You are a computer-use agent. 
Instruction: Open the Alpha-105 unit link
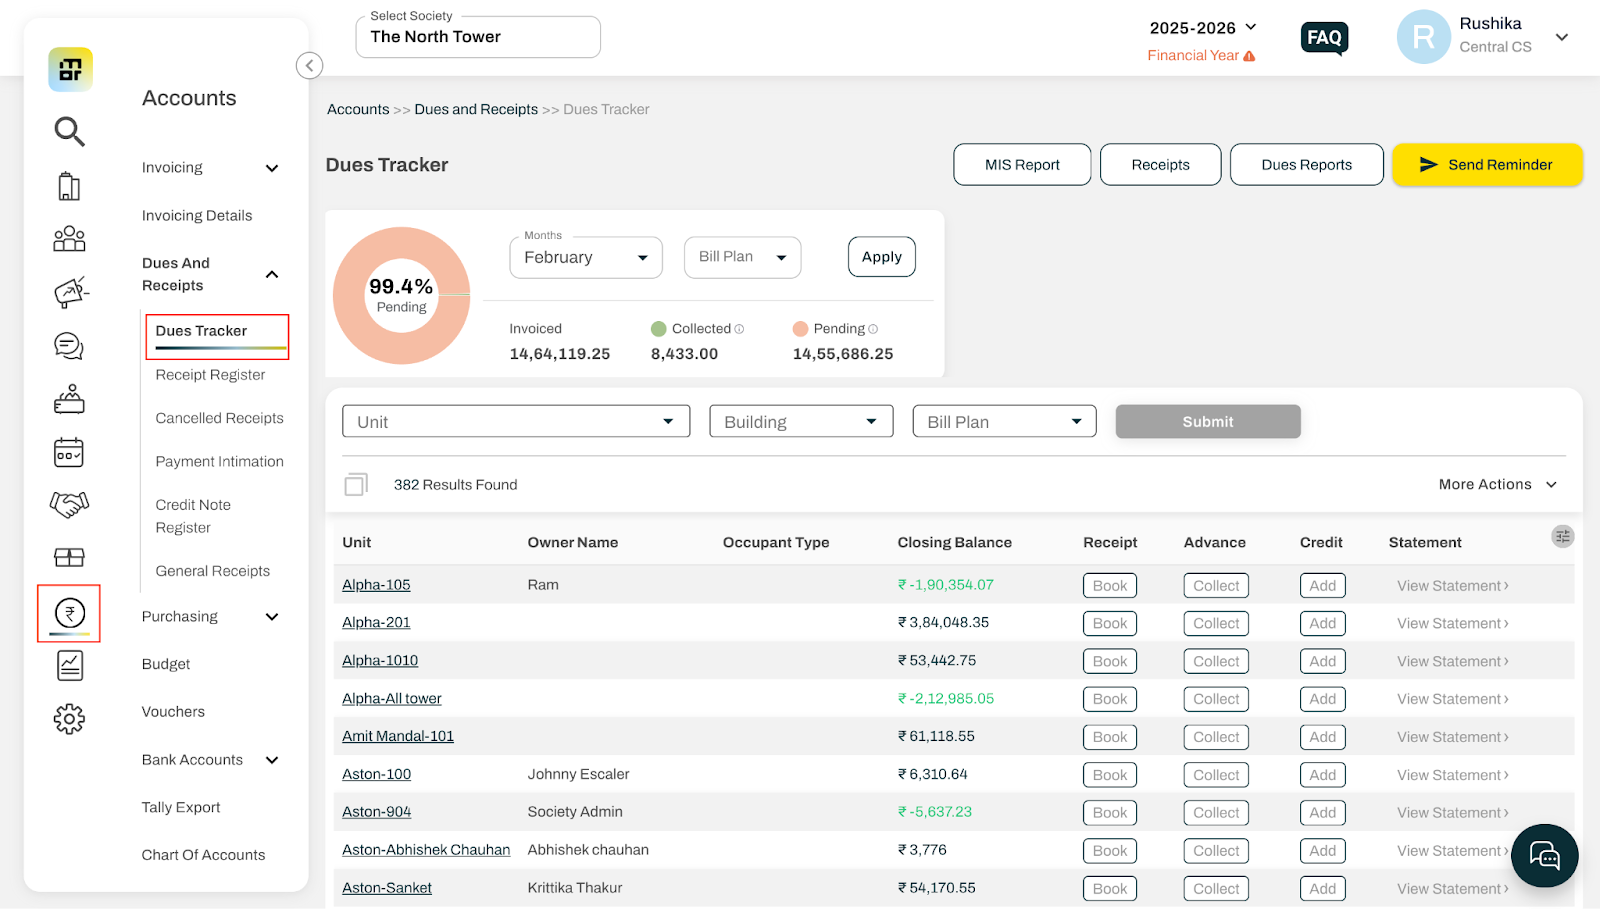click(376, 585)
